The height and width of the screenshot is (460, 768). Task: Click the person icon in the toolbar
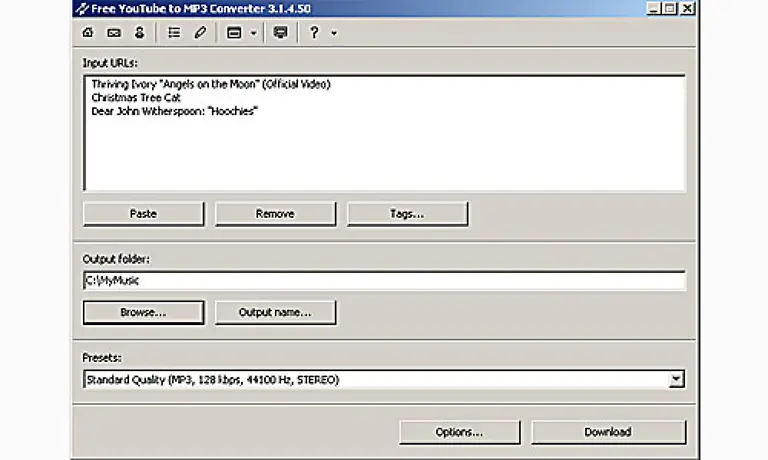(140, 33)
